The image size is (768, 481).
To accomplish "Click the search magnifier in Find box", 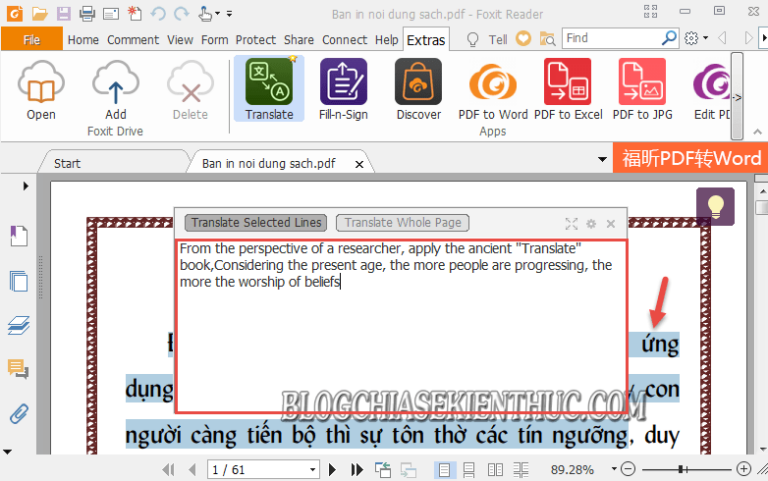I will (x=669, y=38).
